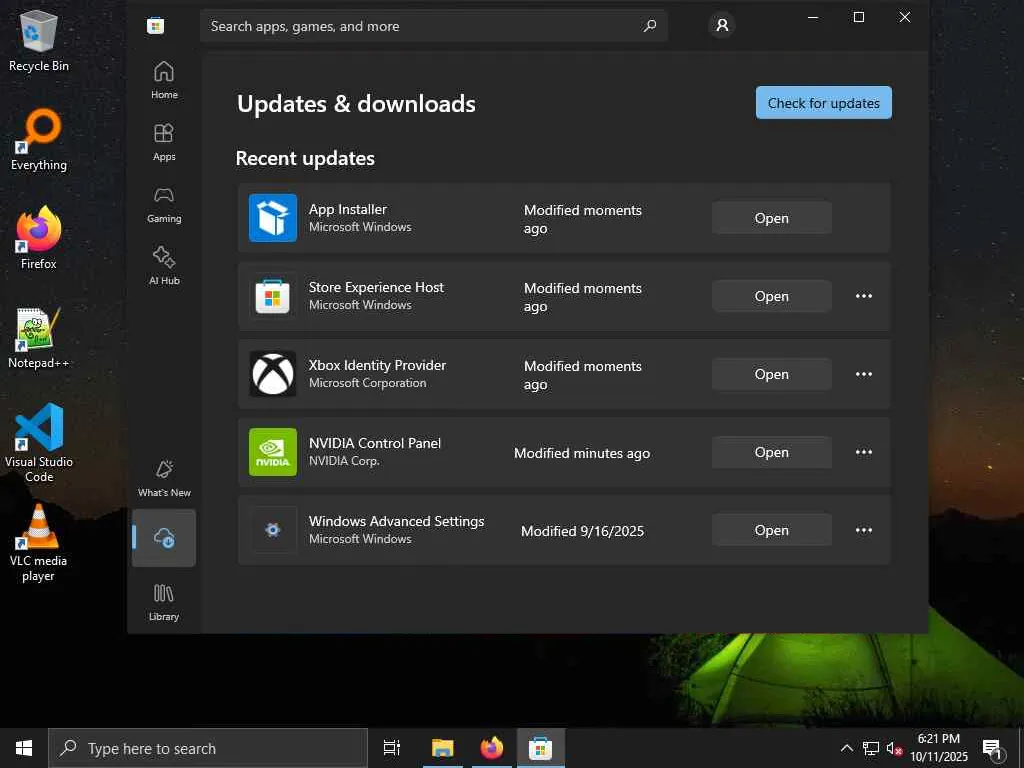Click Check for updates button

[x=824, y=103]
